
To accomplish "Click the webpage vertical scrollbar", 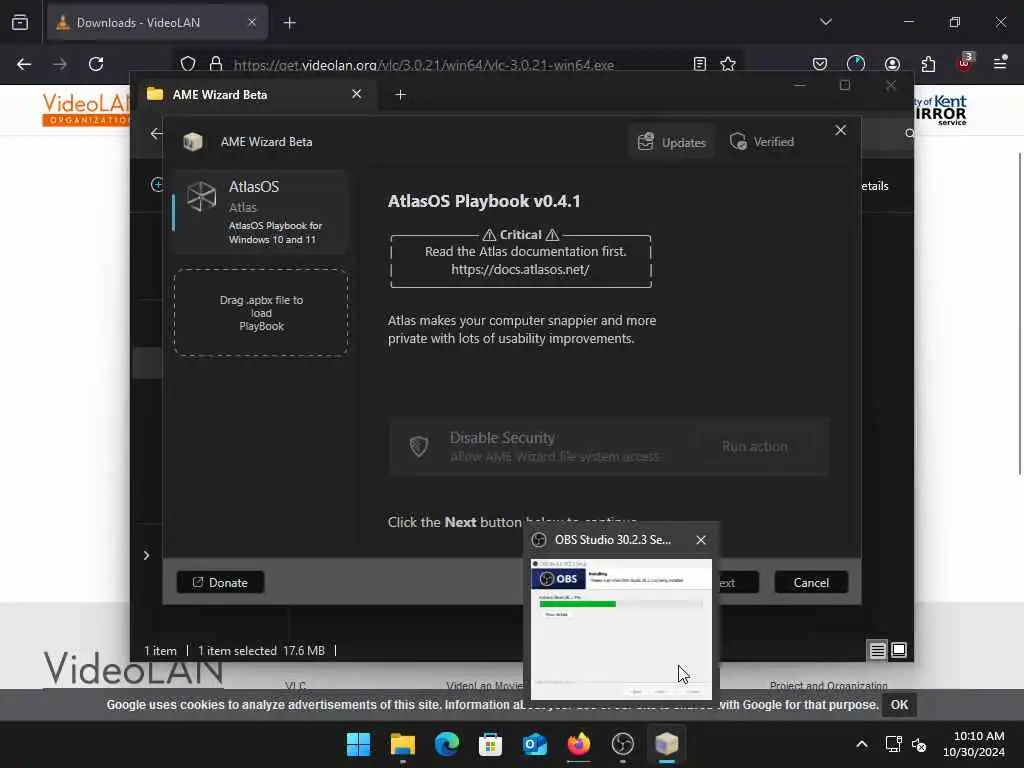I will point(1019,313).
